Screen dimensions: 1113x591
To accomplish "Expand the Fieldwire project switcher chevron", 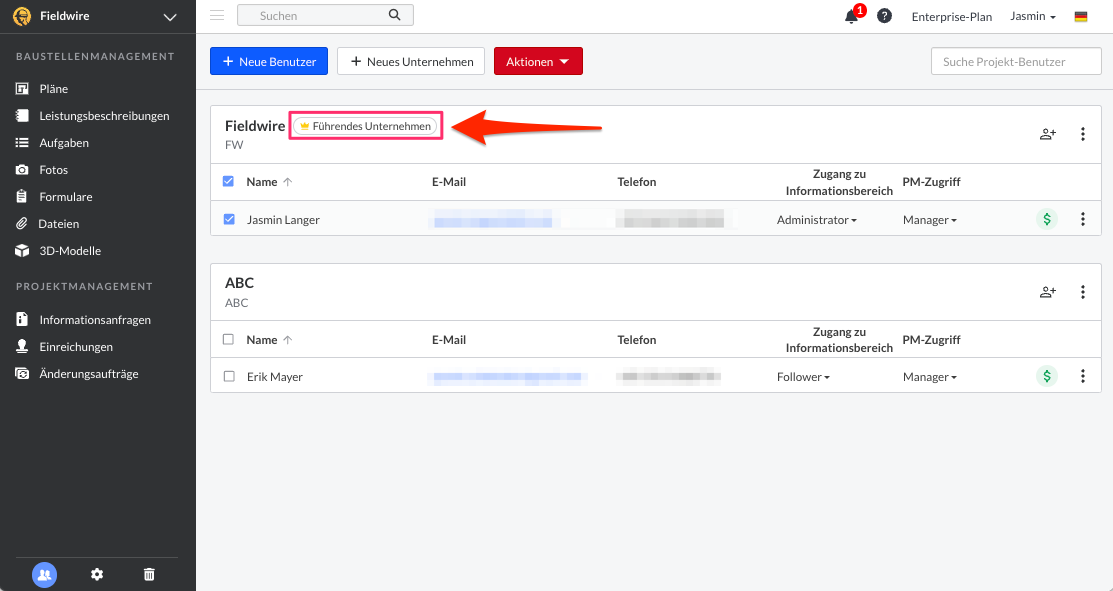I will pyautogui.click(x=170, y=17).
